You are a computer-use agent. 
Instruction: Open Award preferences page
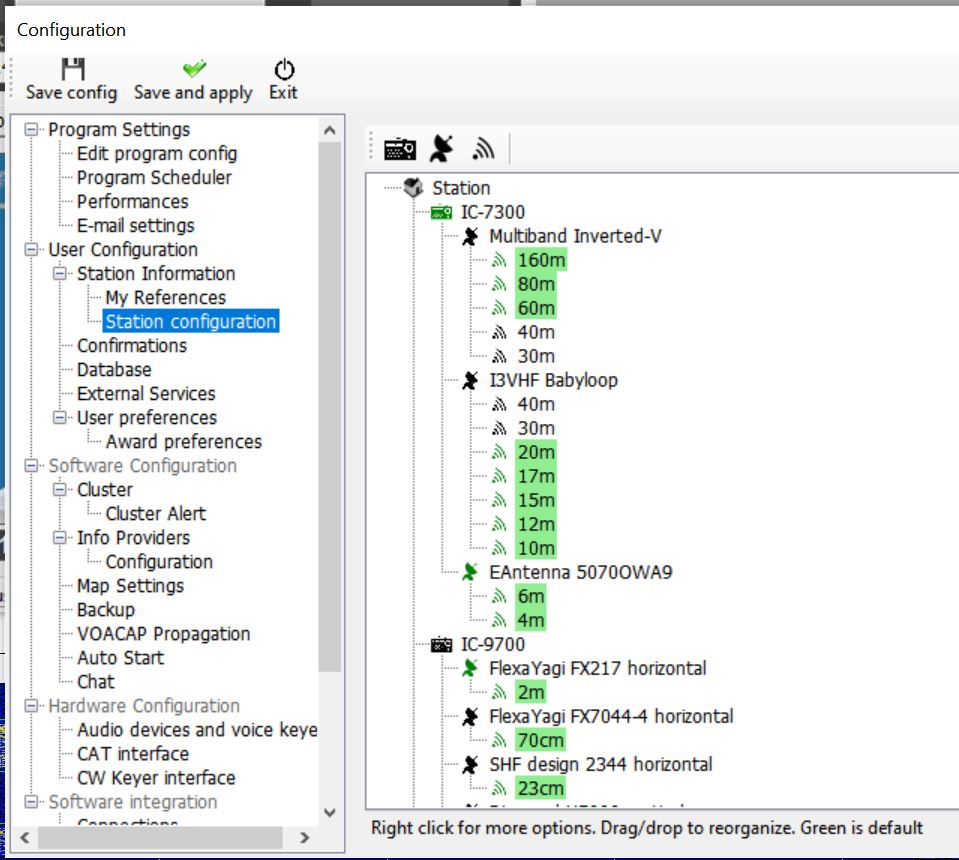(x=183, y=442)
